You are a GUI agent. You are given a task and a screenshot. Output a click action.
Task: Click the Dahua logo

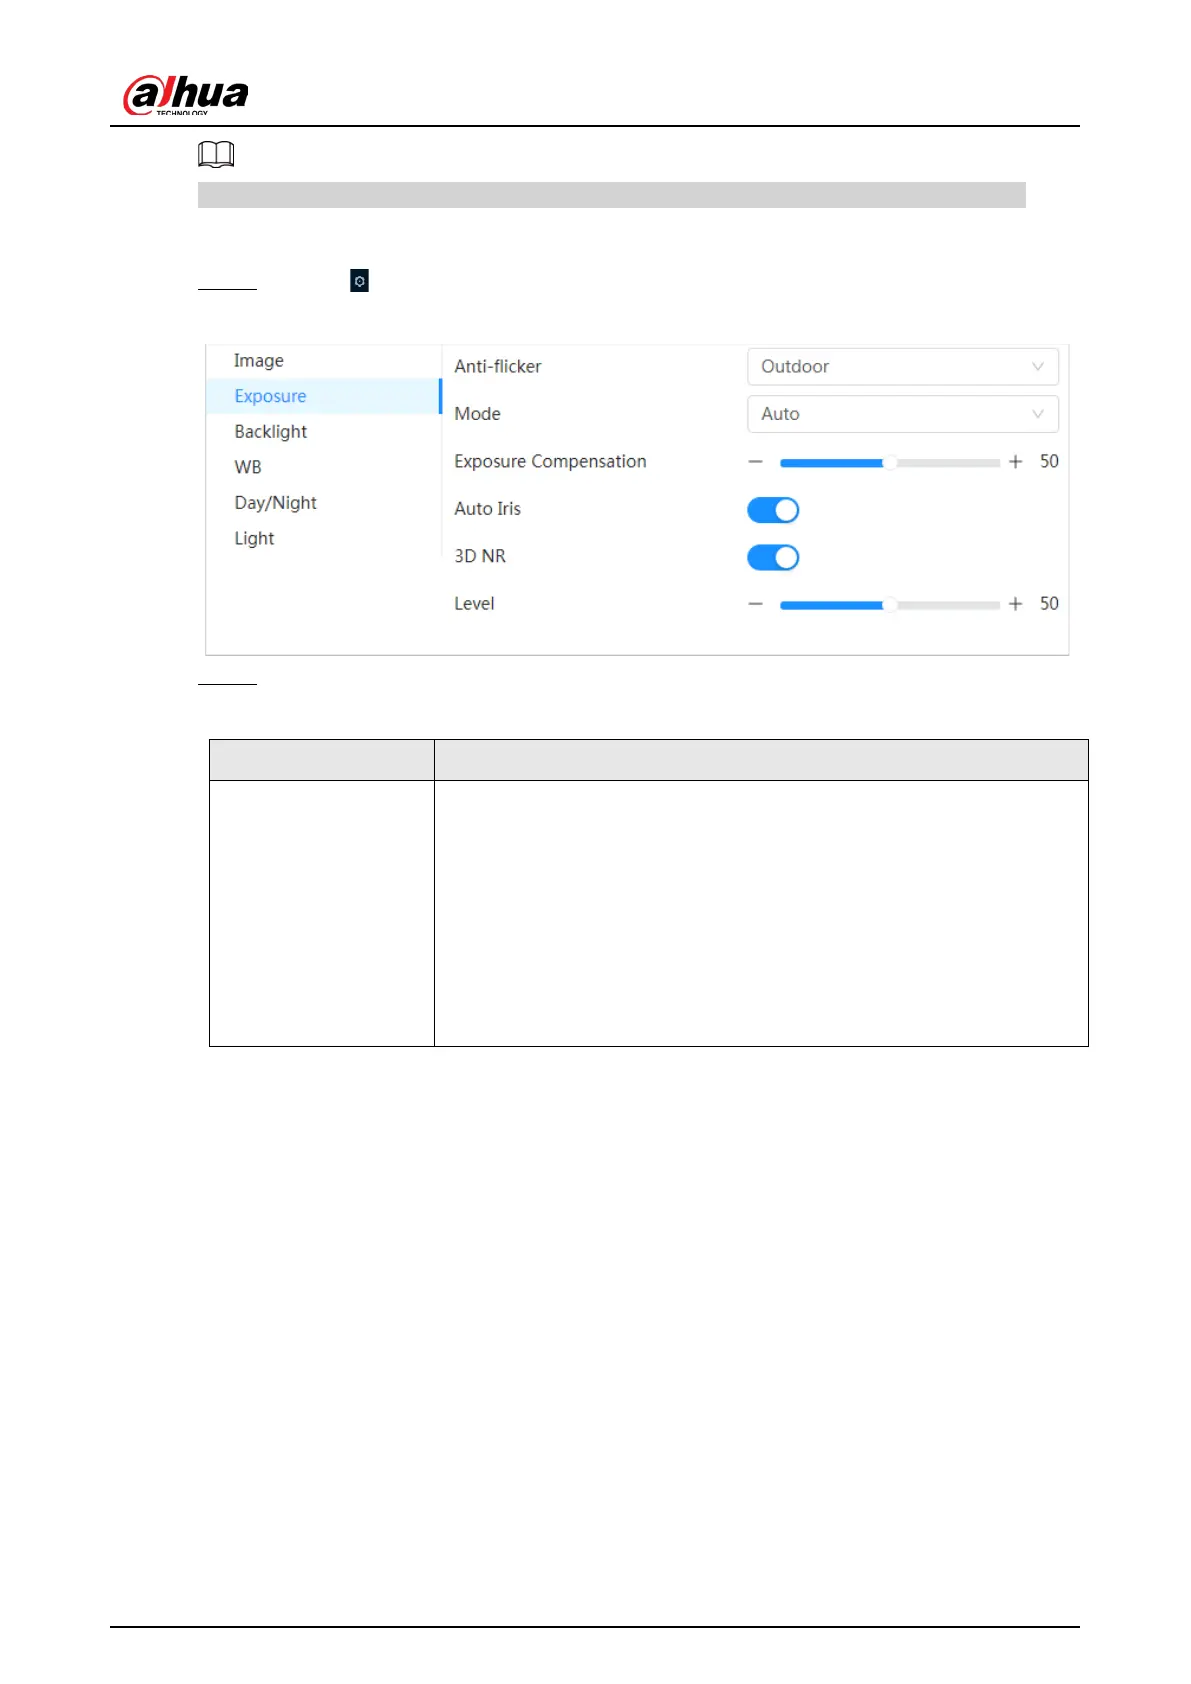click(185, 95)
